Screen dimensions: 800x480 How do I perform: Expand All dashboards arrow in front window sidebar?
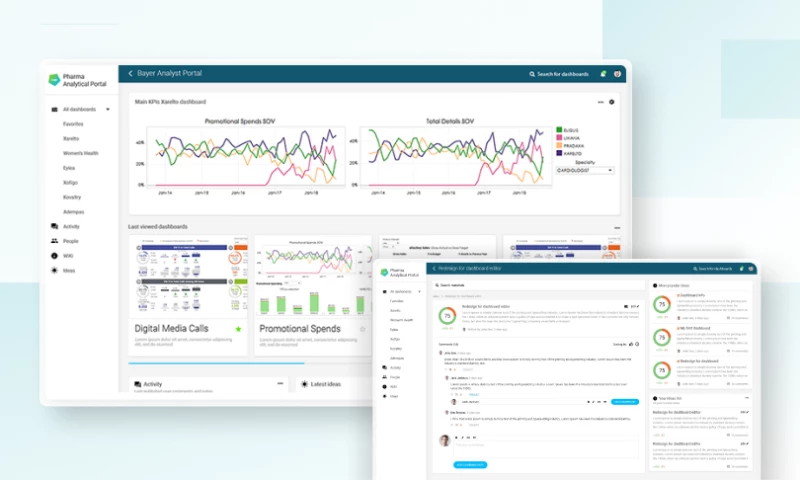point(419,292)
